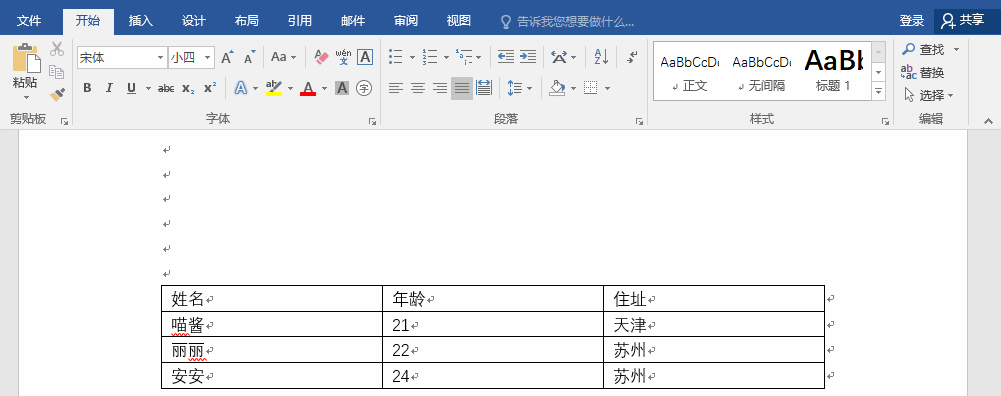Click the line spacing icon
Viewport: 1001px width, 396px height.
coord(515,88)
